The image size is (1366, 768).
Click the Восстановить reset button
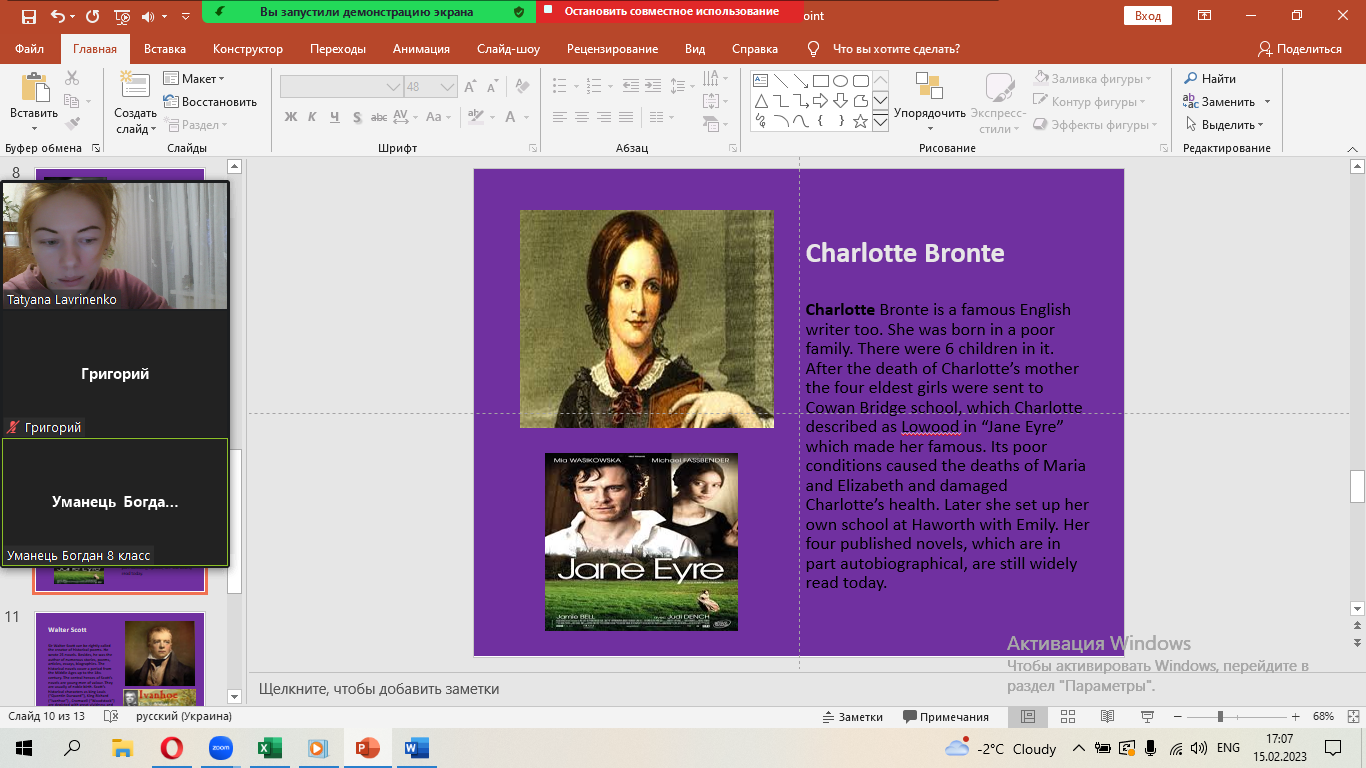pos(211,102)
